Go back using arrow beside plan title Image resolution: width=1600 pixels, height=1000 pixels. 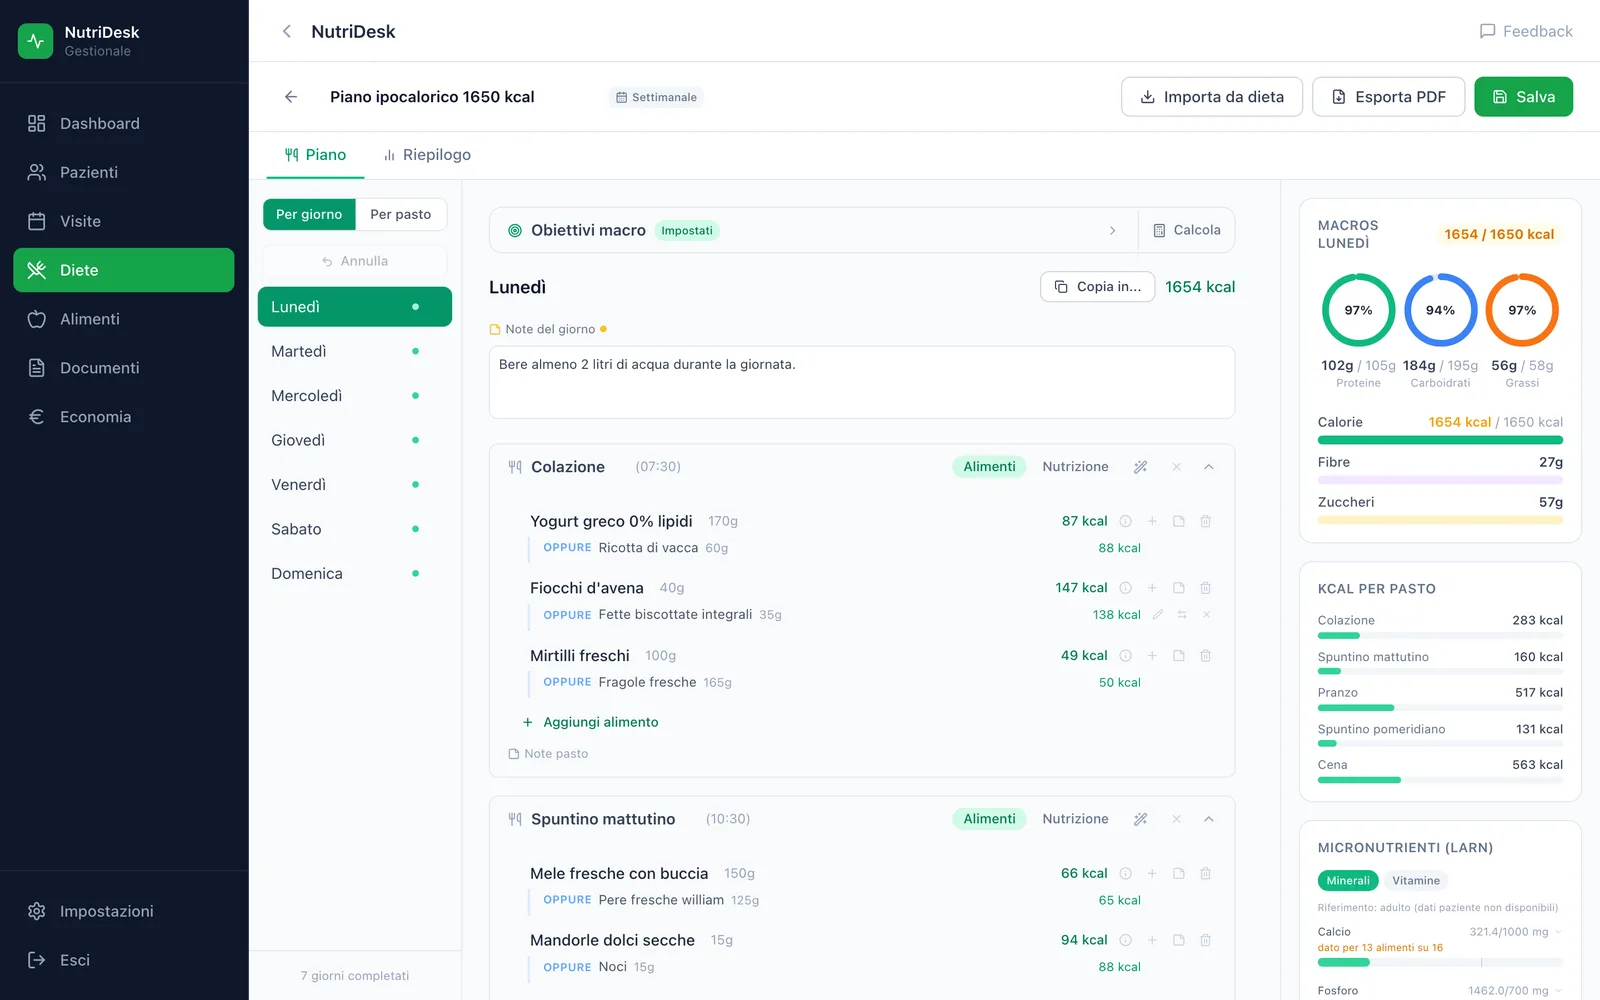[x=291, y=97]
